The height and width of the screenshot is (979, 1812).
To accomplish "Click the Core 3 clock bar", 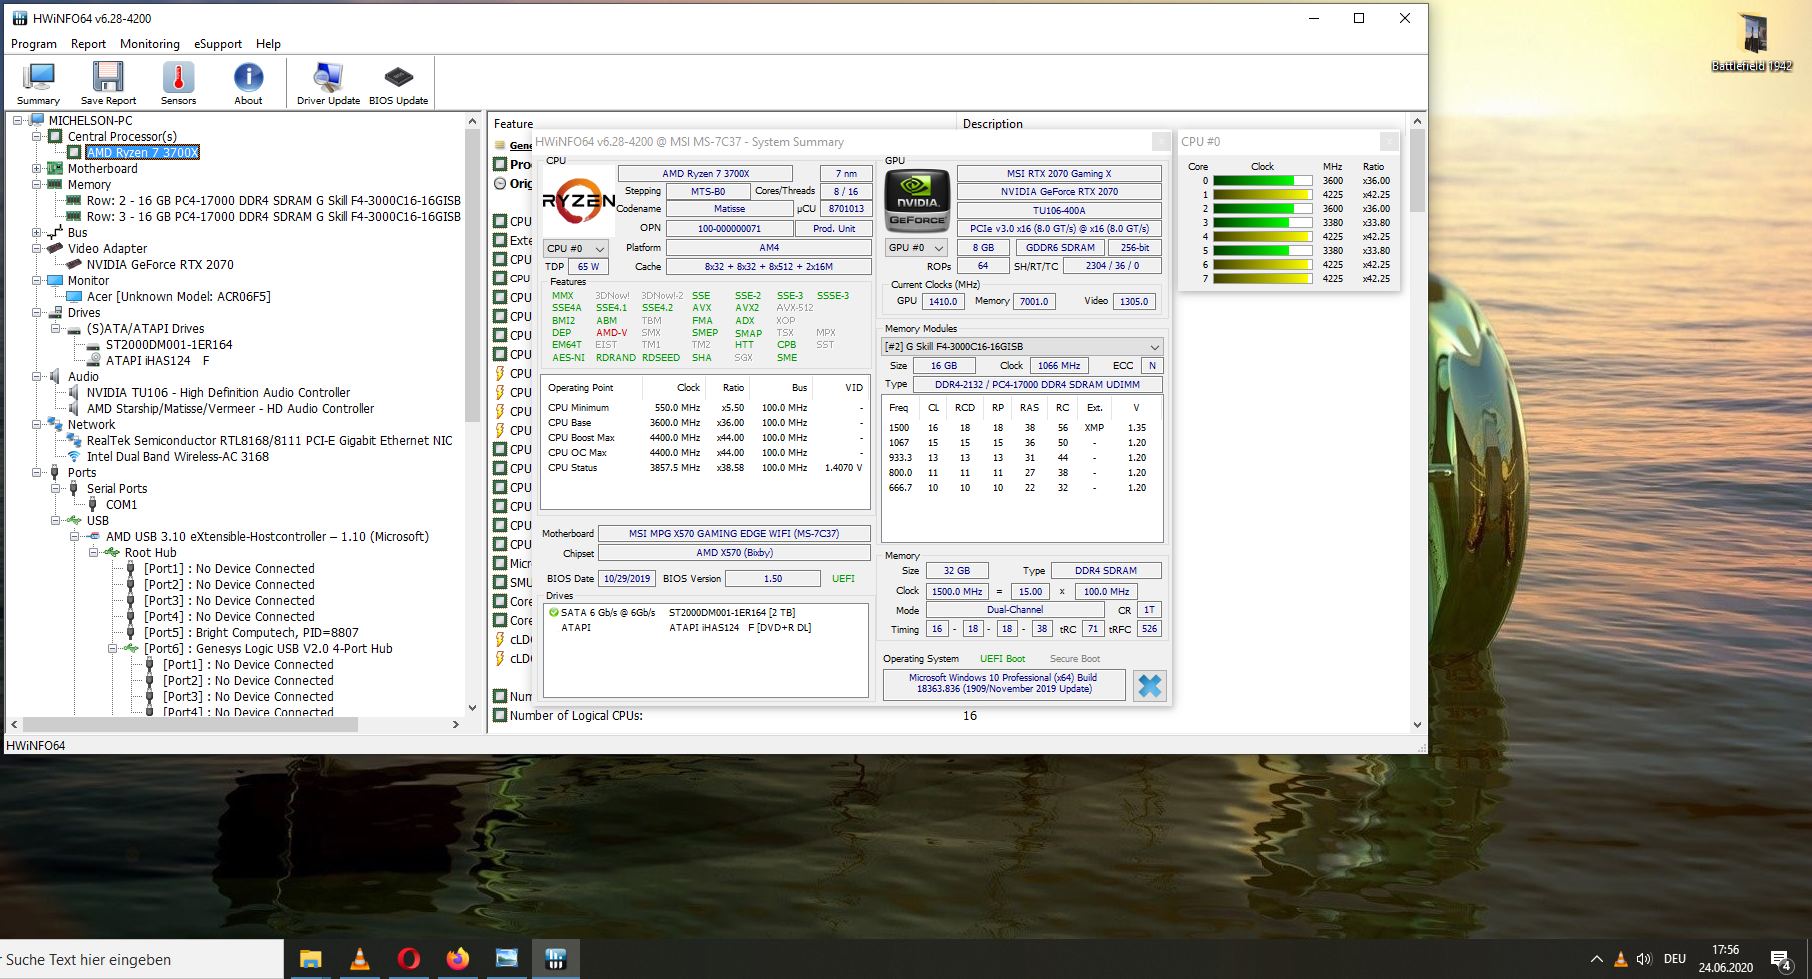I will click(x=1262, y=223).
